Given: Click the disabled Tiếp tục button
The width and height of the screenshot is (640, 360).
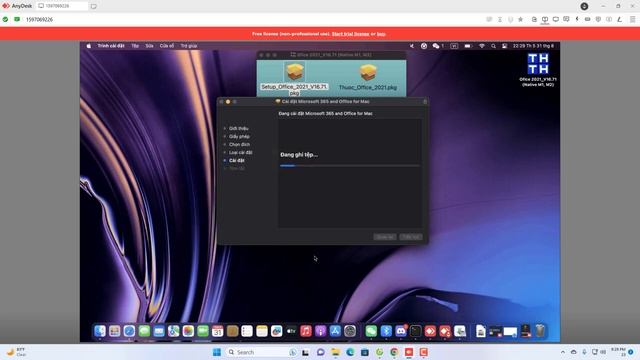Looking at the screenshot, I should [x=411, y=237].
